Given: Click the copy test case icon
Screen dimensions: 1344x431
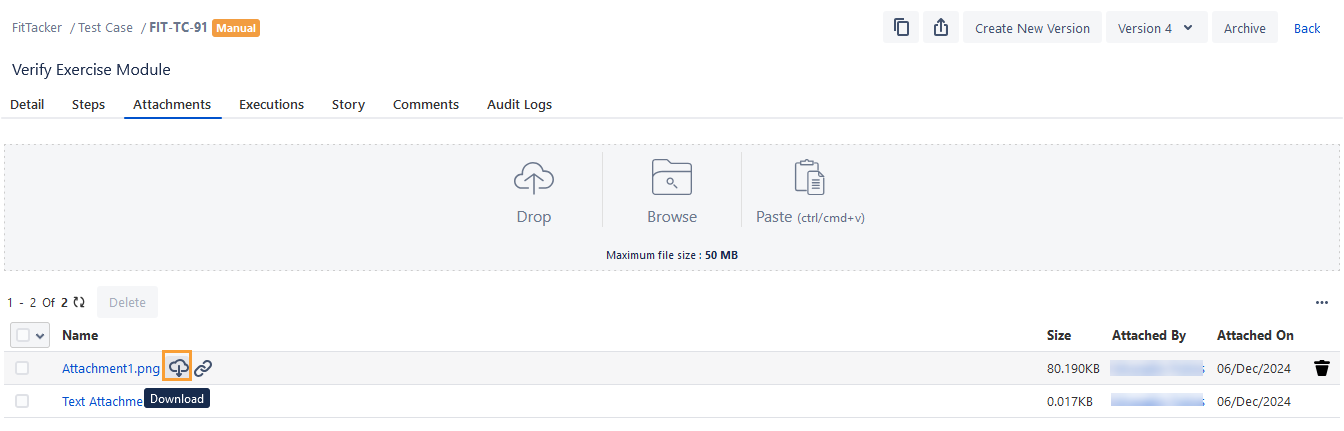Looking at the screenshot, I should pyautogui.click(x=901, y=28).
